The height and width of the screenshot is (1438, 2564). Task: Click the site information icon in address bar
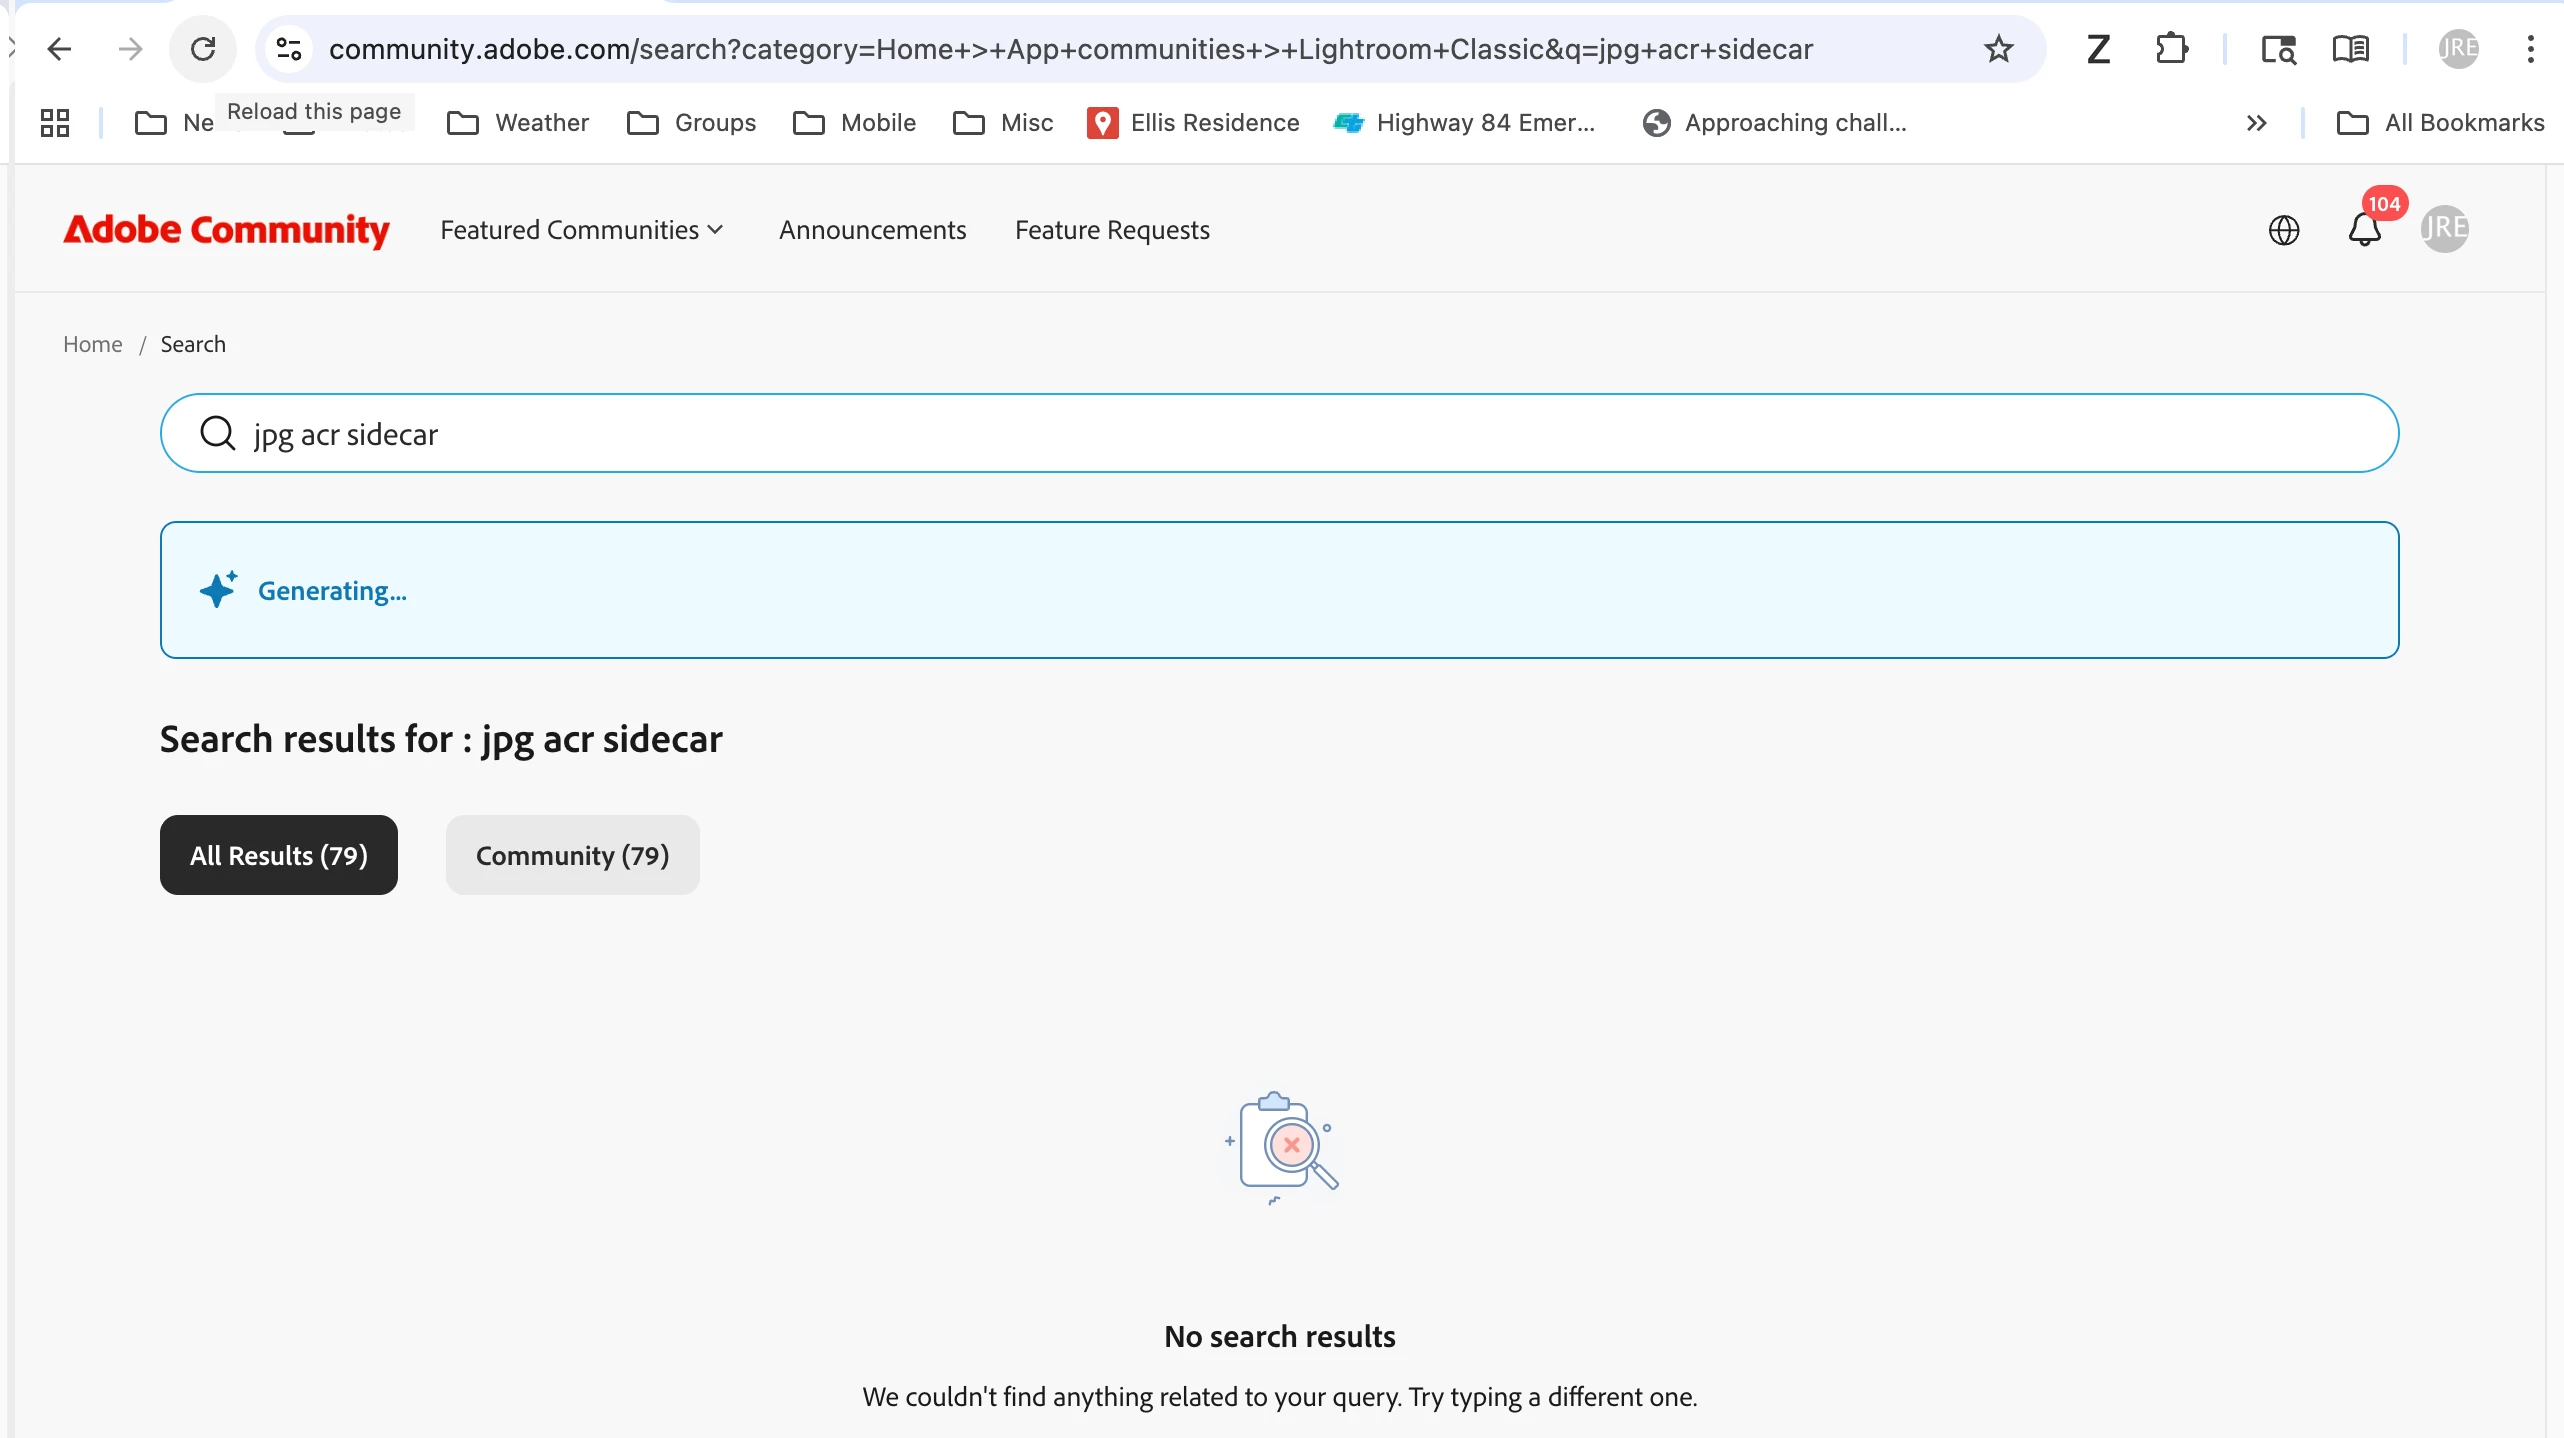click(x=288, y=48)
